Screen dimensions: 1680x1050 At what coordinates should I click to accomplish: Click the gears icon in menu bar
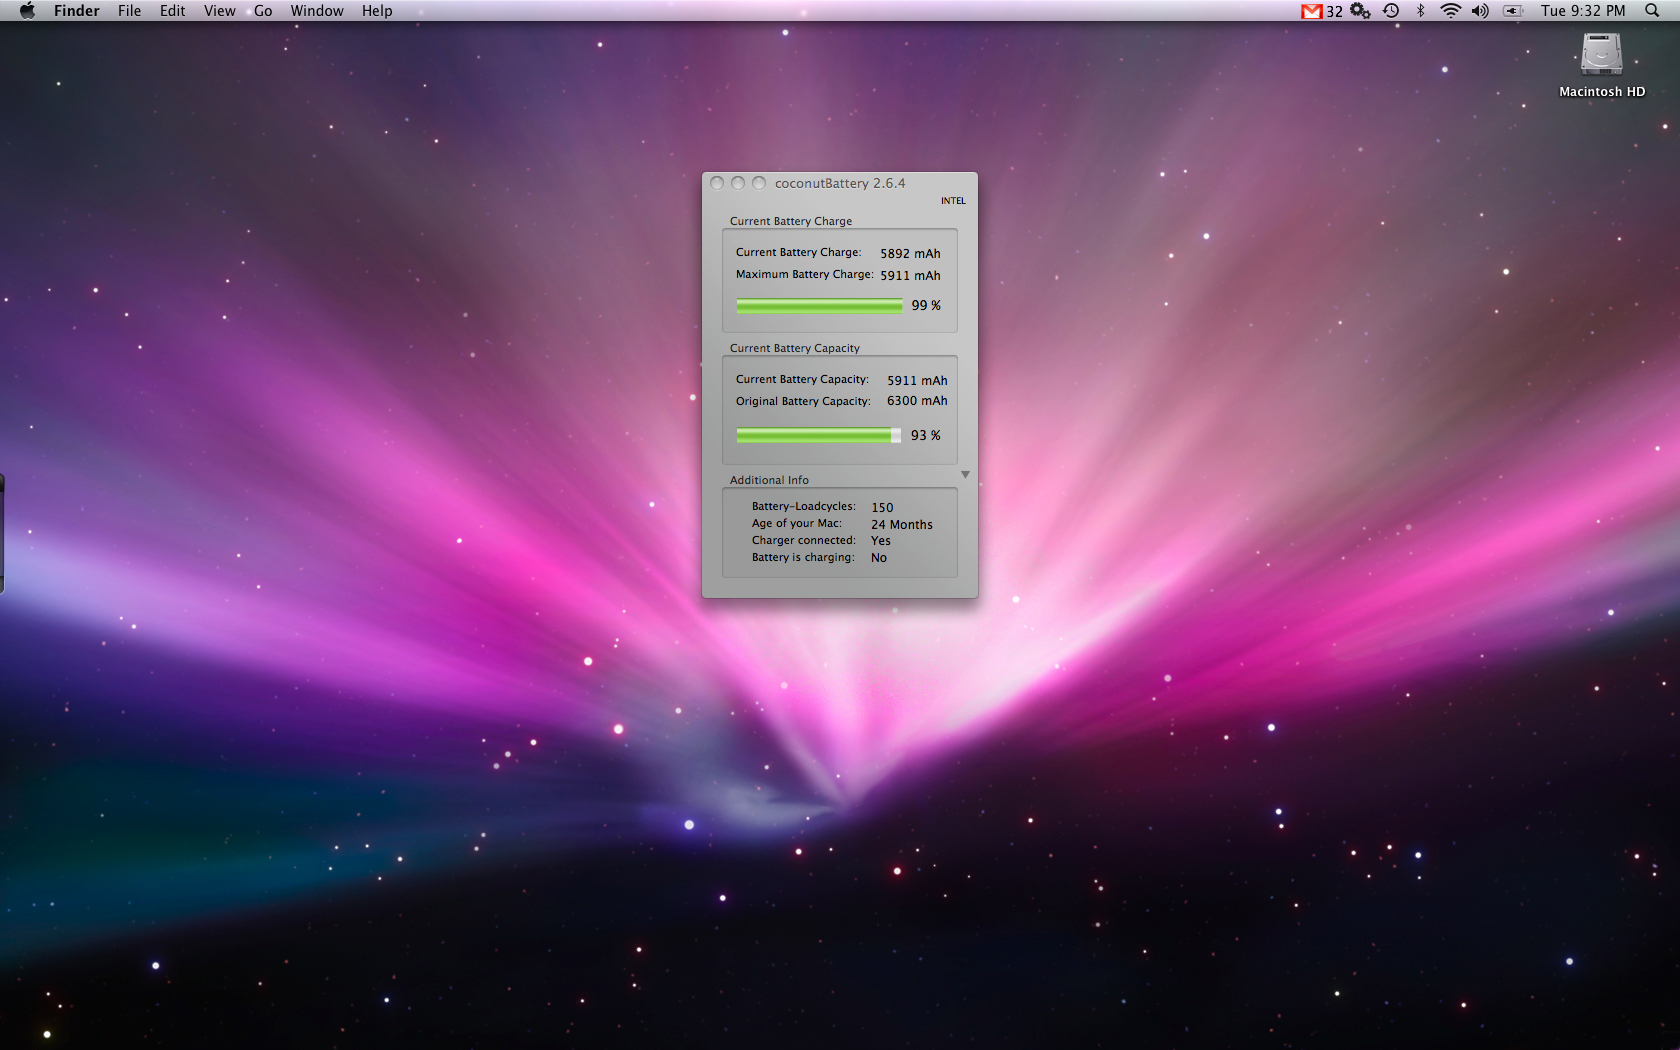click(x=1360, y=11)
